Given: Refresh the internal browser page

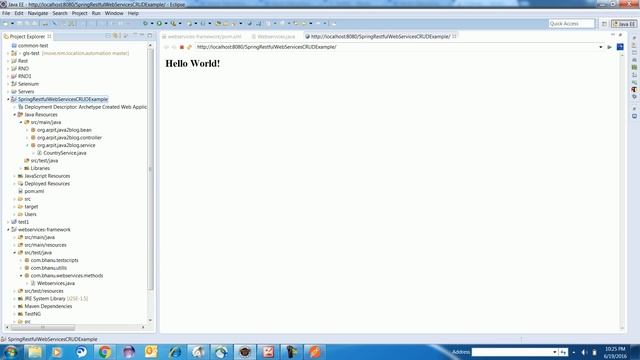Looking at the screenshot, I should (189, 47).
